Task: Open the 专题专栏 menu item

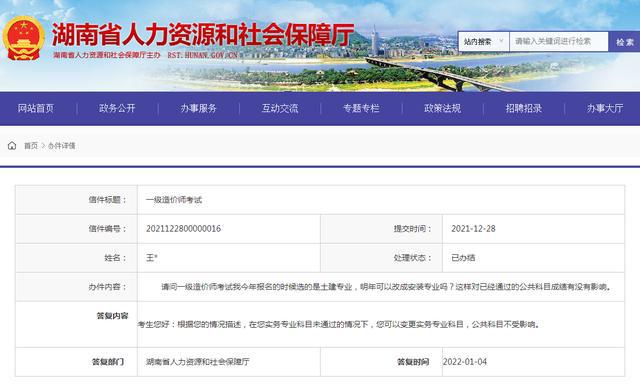Action: click(x=361, y=109)
